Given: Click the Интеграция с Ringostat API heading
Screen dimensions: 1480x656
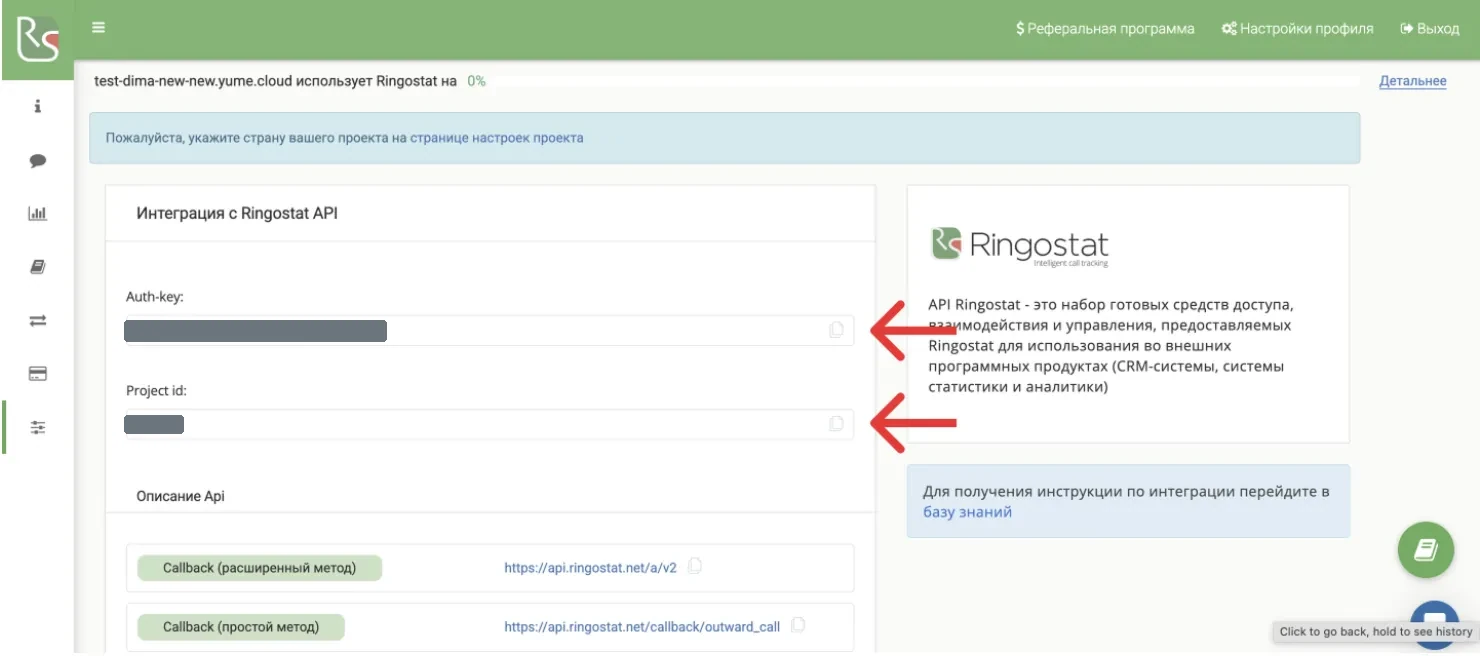Looking at the screenshot, I should tap(237, 213).
